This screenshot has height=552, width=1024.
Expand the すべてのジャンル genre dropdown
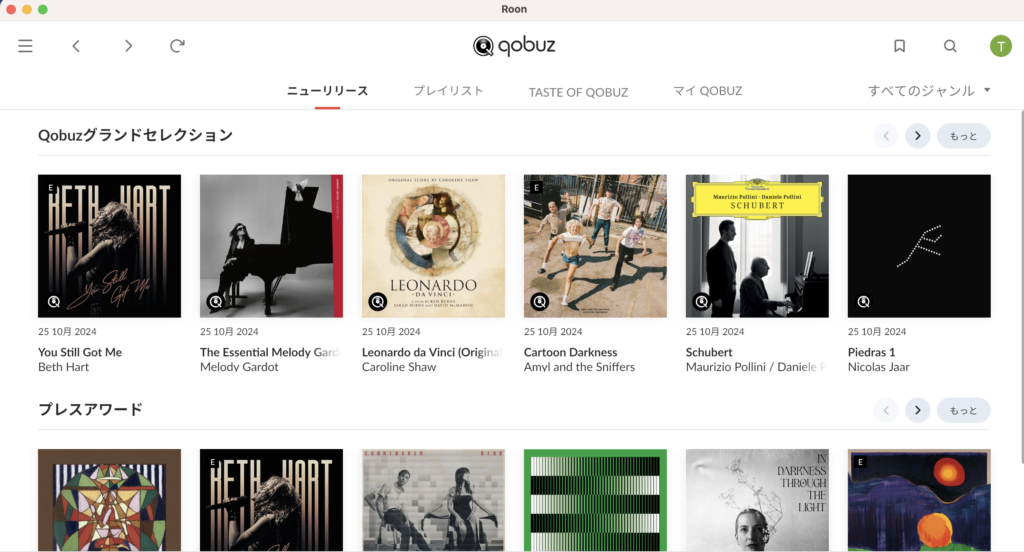pyautogui.click(x=929, y=91)
